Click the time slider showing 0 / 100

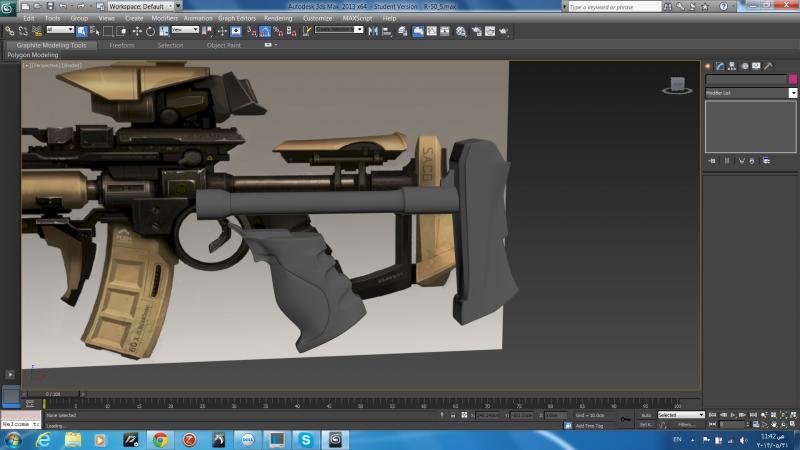(x=53, y=394)
